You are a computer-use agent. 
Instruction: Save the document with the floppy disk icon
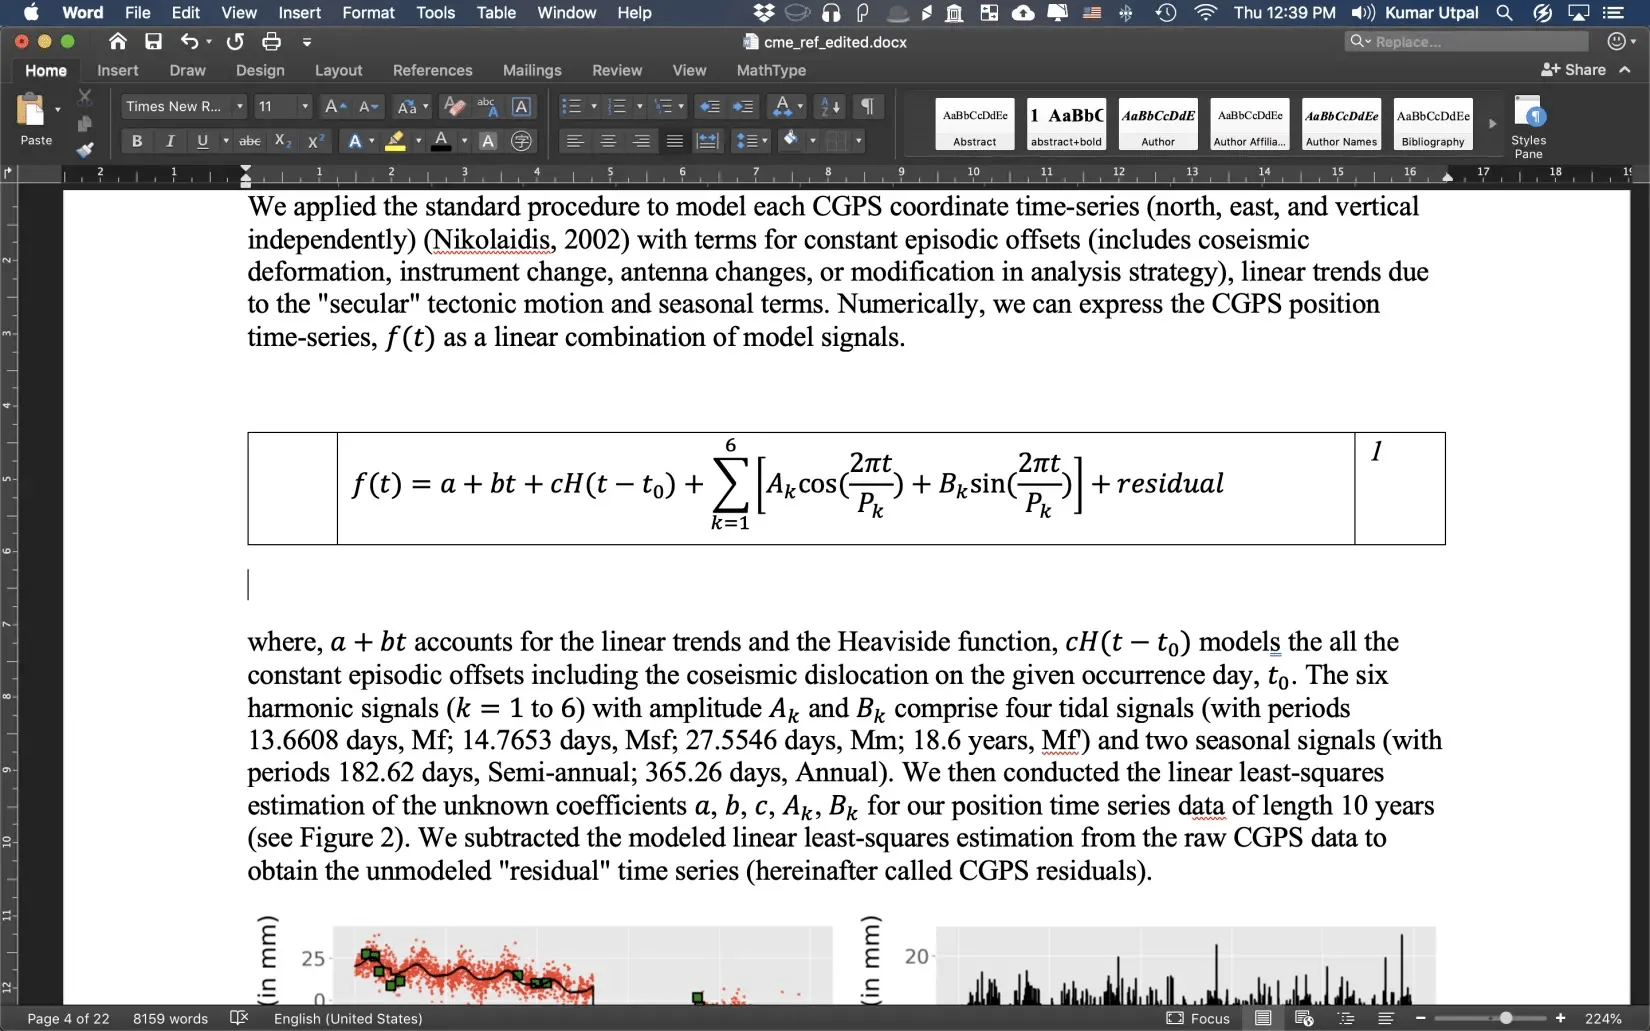(x=153, y=42)
